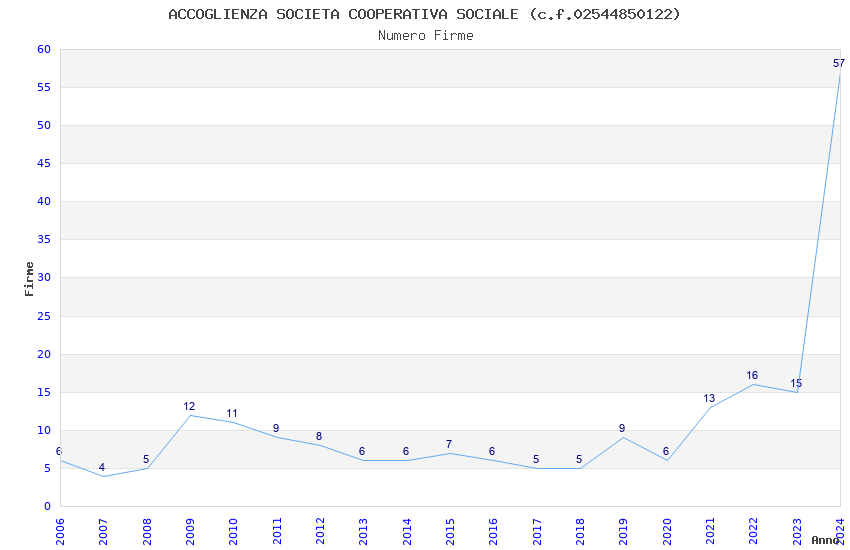
Task: Click the 2022 peak label 16
Action: [x=752, y=376]
